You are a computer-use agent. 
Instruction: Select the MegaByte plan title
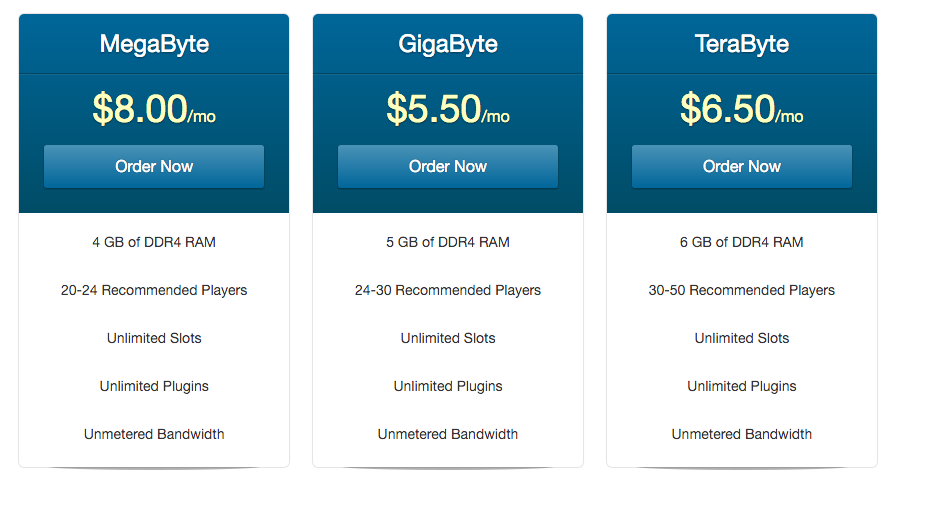pos(154,44)
